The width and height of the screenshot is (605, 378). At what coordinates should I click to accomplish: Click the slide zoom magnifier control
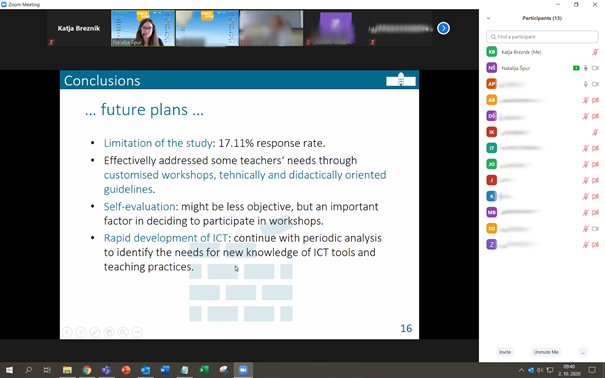pos(123,332)
